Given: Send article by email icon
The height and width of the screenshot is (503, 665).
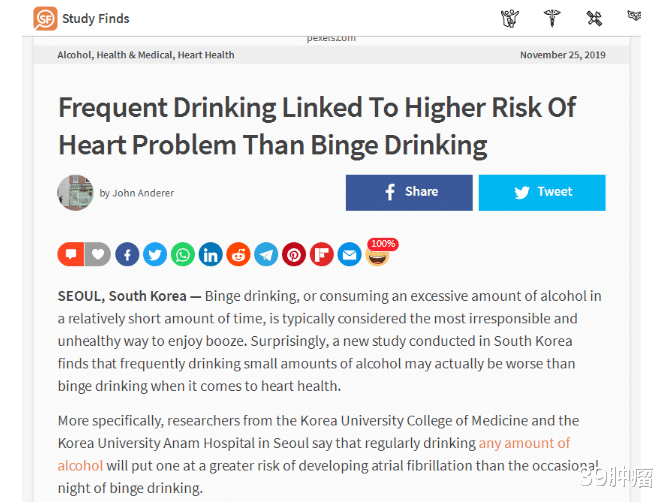Looking at the screenshot, I should [349, 255].
